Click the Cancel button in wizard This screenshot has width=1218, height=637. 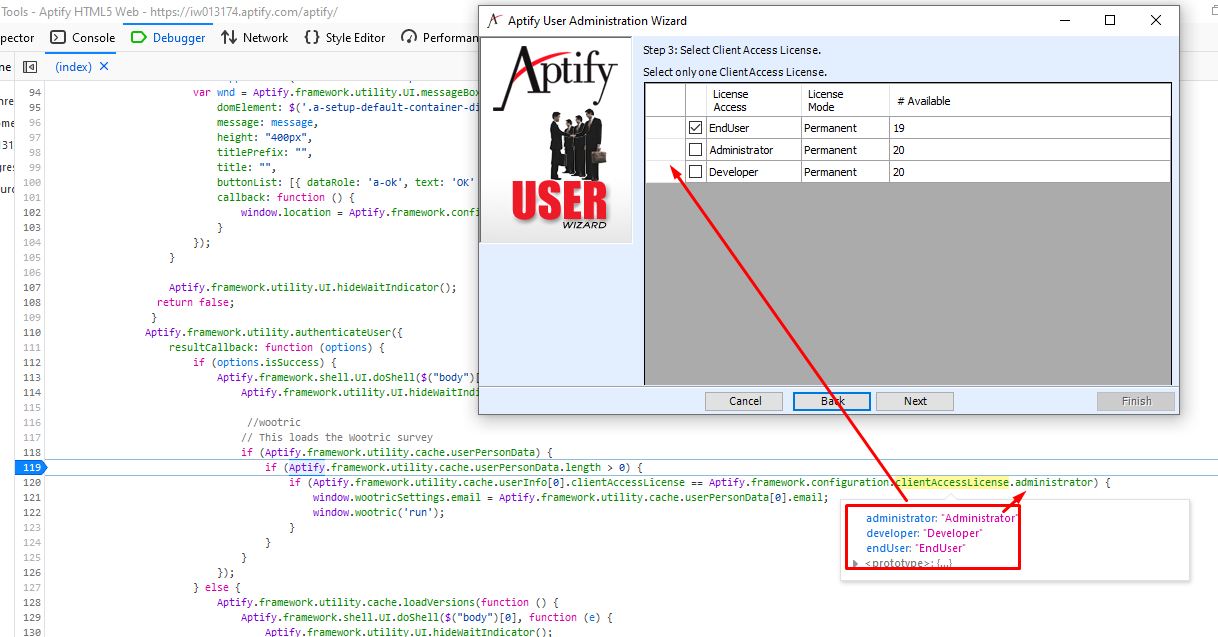point(745,401)
